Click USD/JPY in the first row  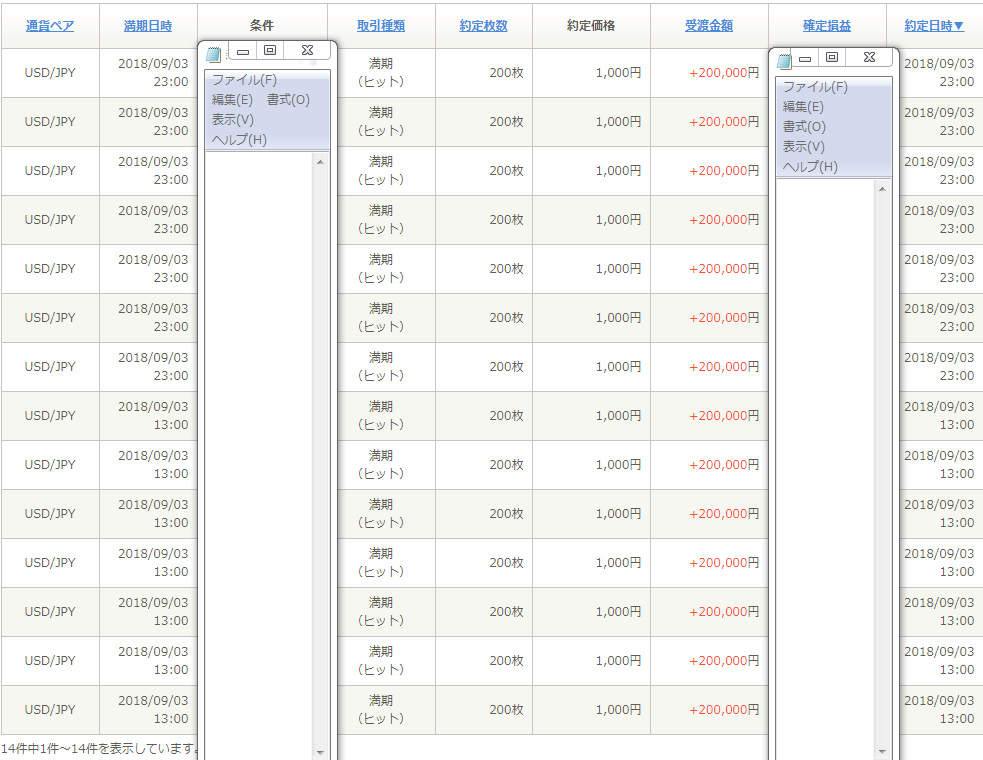point(50,73)
